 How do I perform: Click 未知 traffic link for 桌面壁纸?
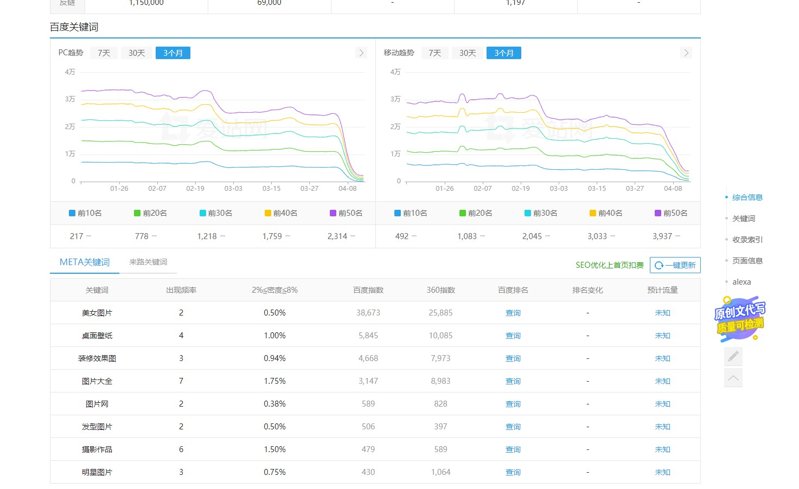tap(662, 336)
